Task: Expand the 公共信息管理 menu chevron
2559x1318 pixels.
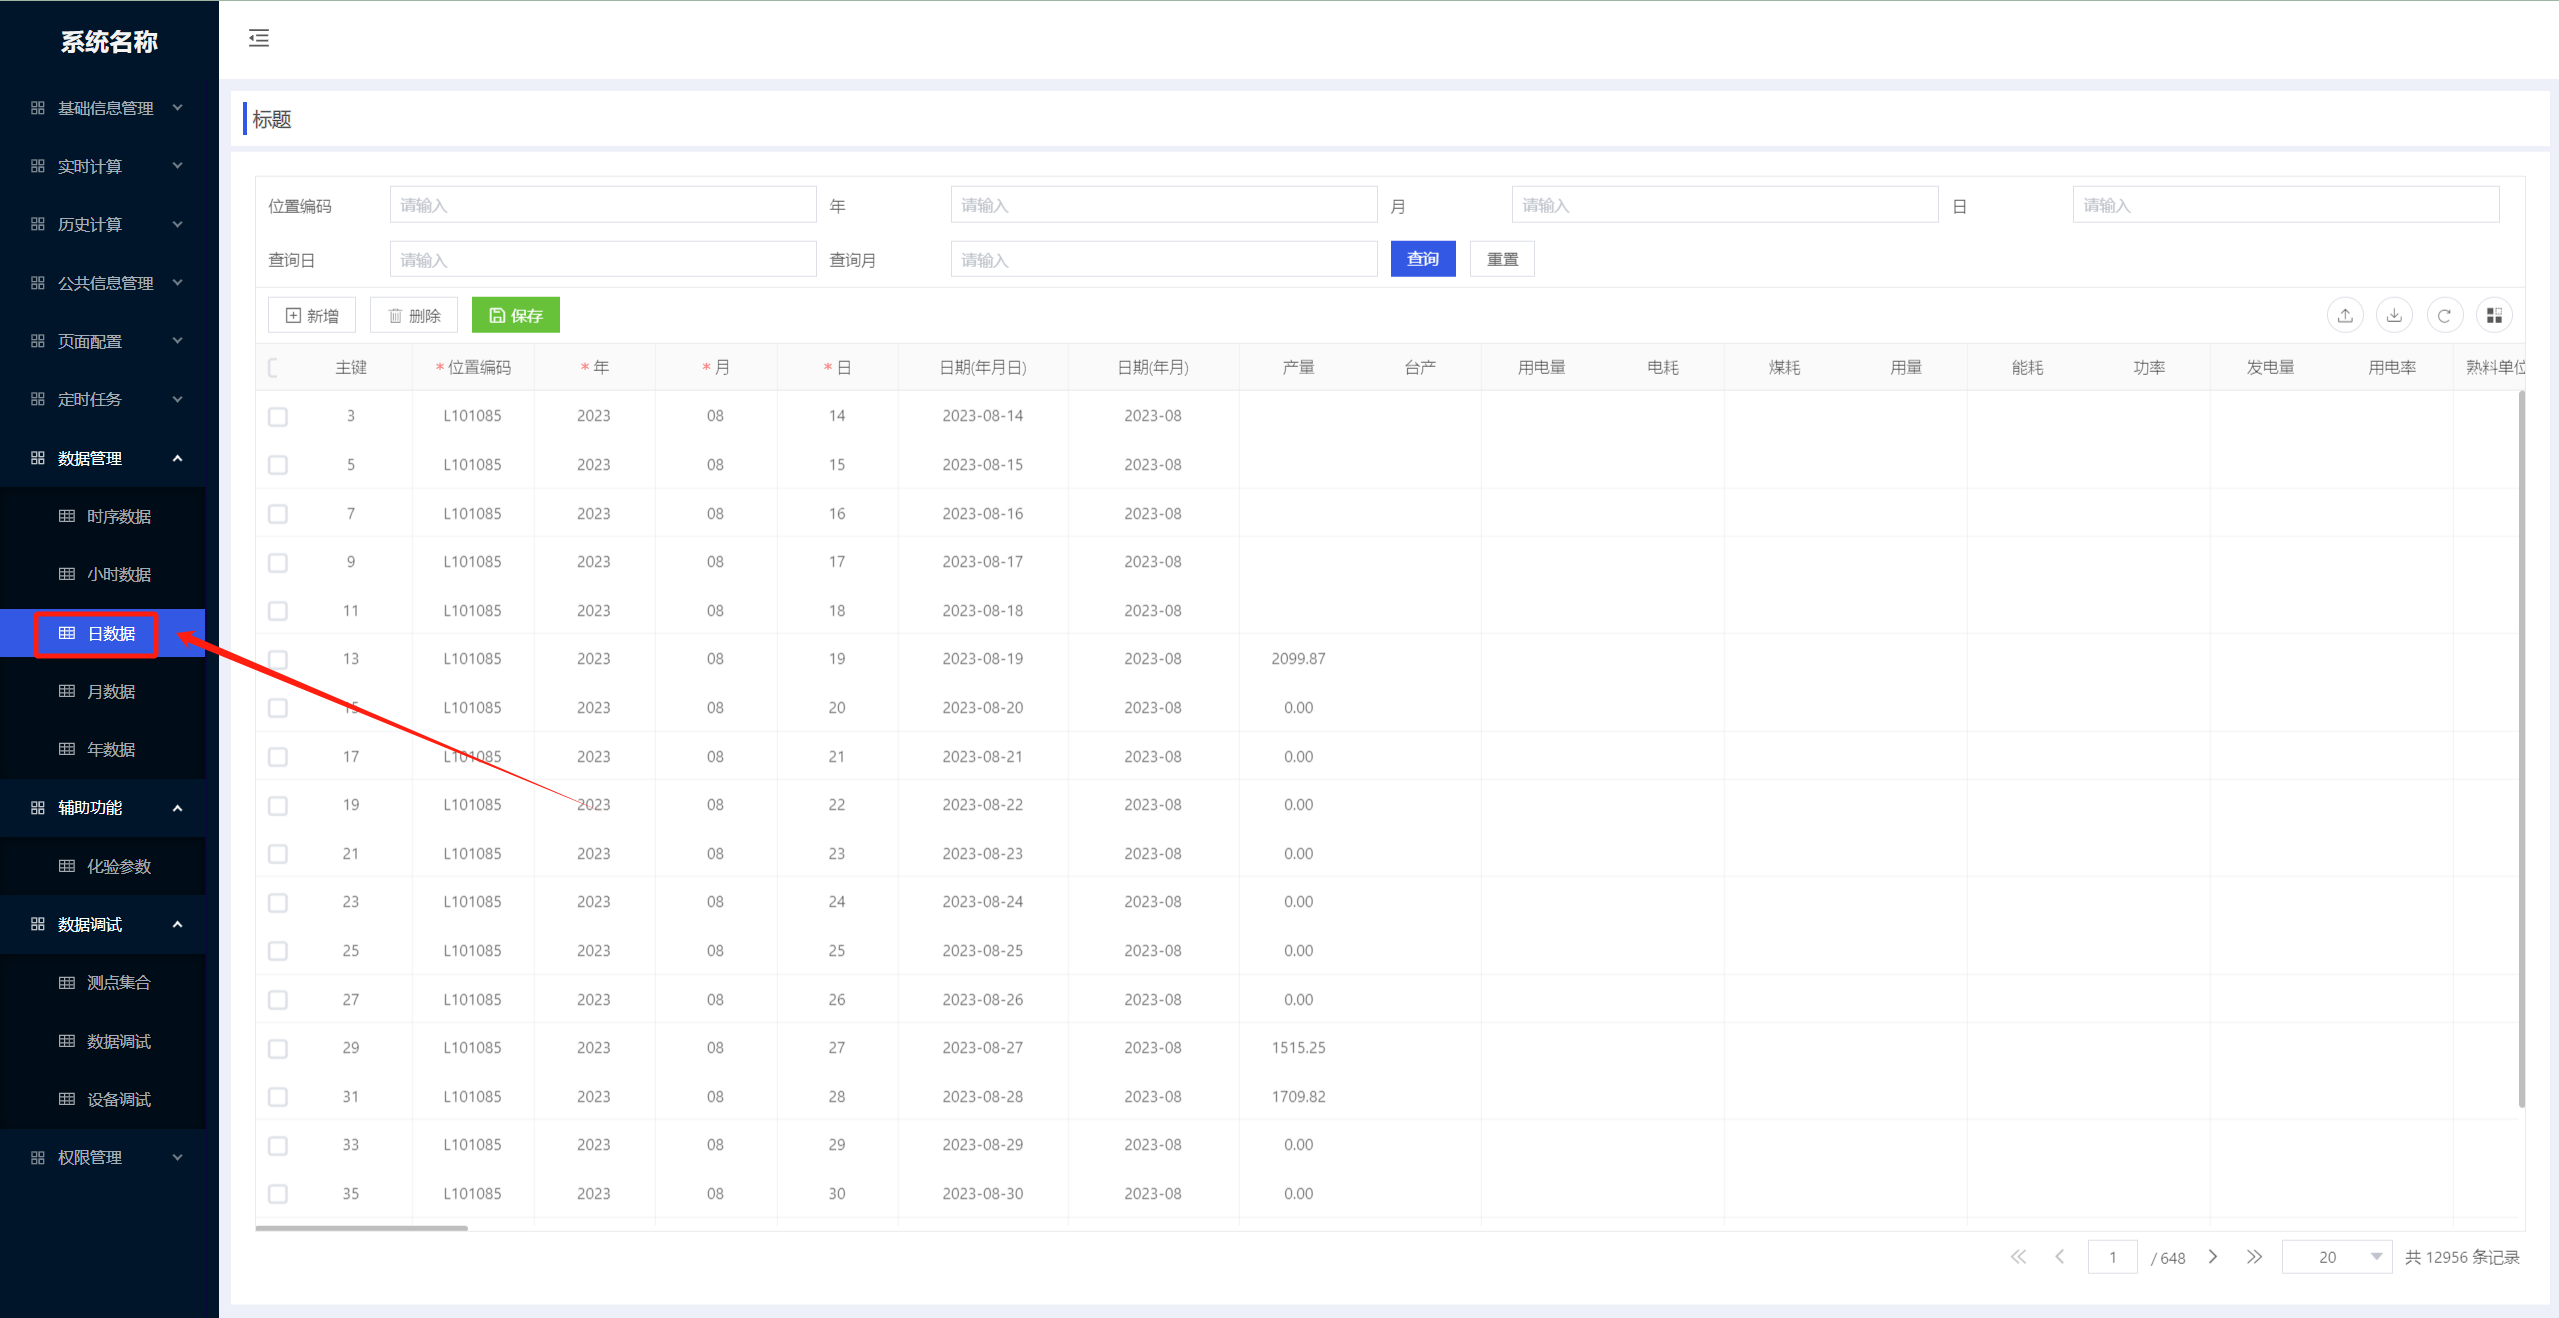Action: point(178,283)
